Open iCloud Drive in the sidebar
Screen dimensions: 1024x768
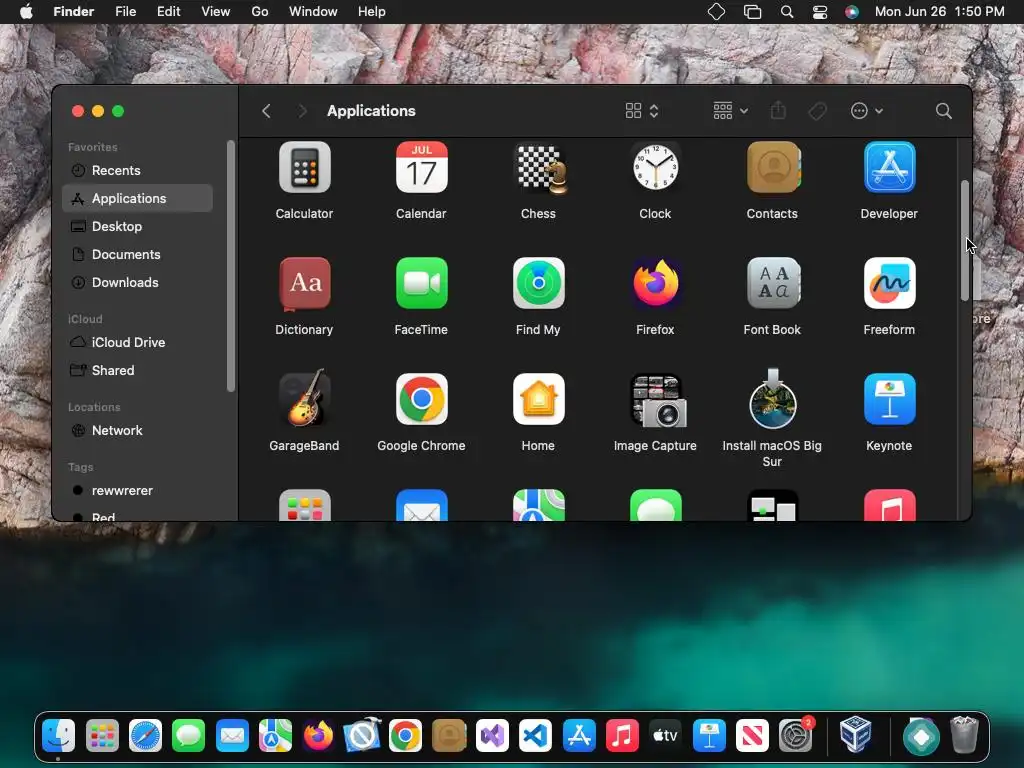point(137,342)
